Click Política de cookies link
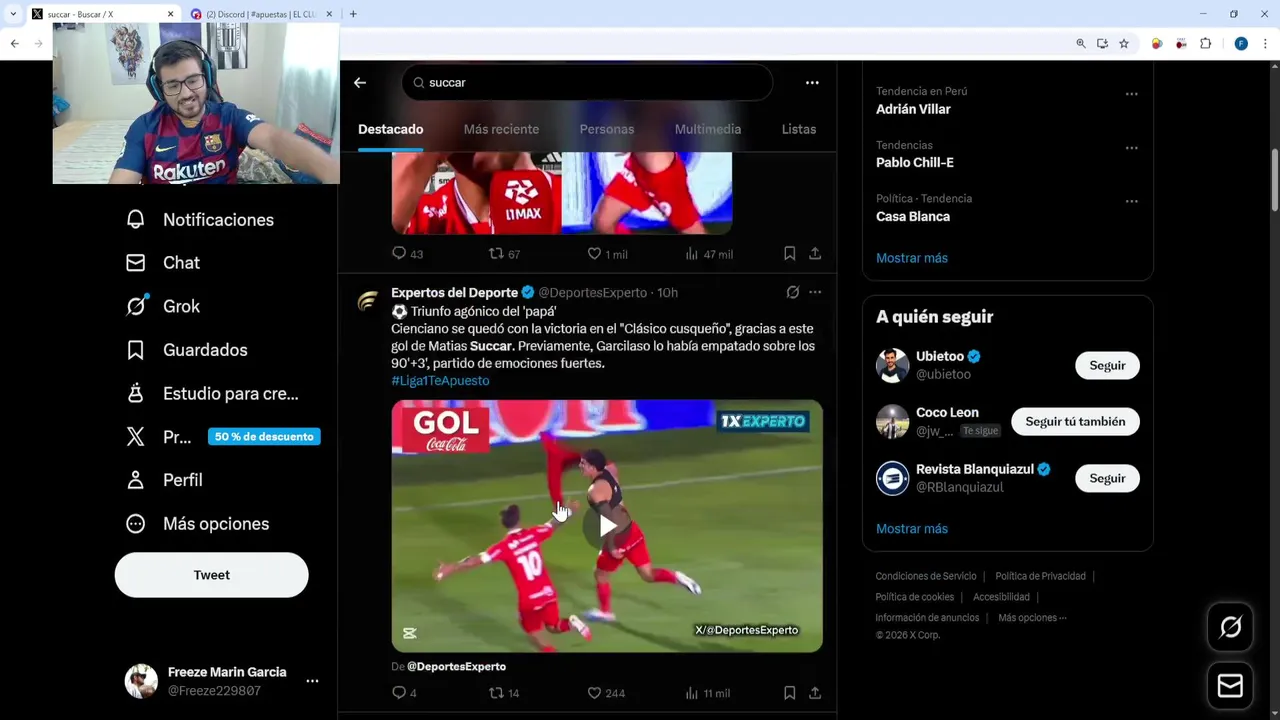Screen dimensions: 1280x720 (915, 597)
